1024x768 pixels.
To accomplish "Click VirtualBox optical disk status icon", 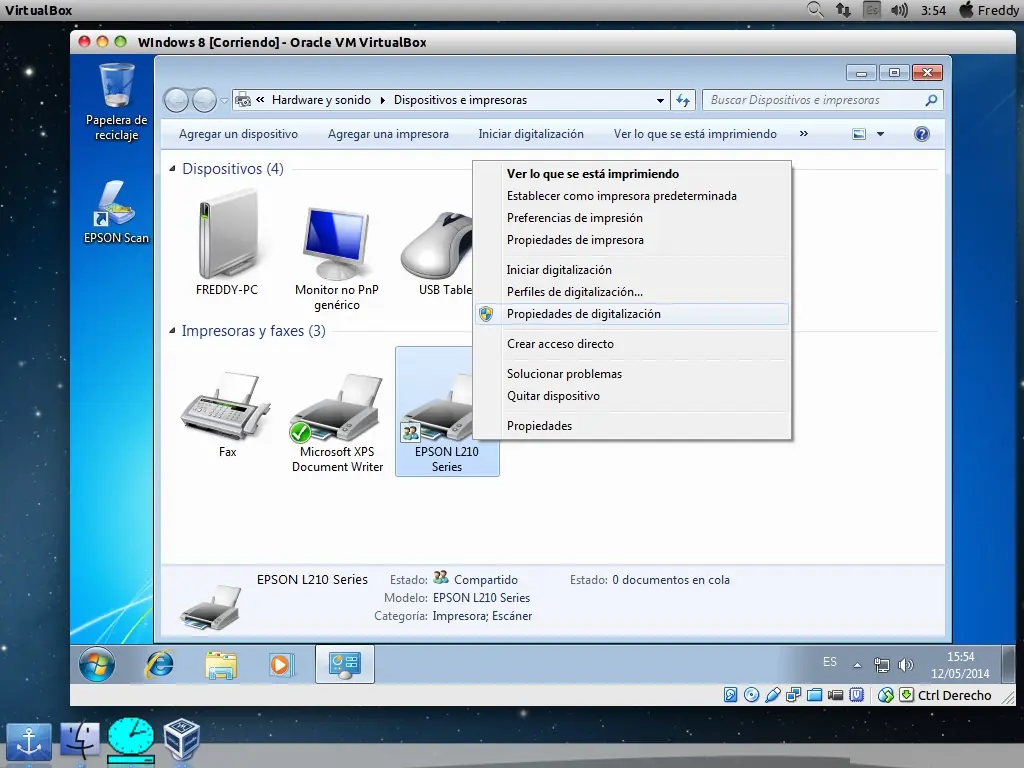I will [x=752, y=695].
